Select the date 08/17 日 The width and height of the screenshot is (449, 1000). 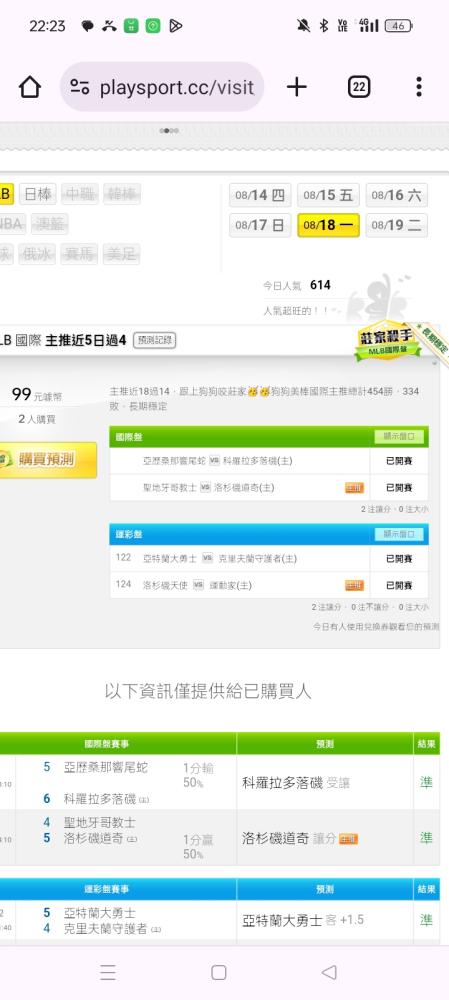click(x=260, y=225)
